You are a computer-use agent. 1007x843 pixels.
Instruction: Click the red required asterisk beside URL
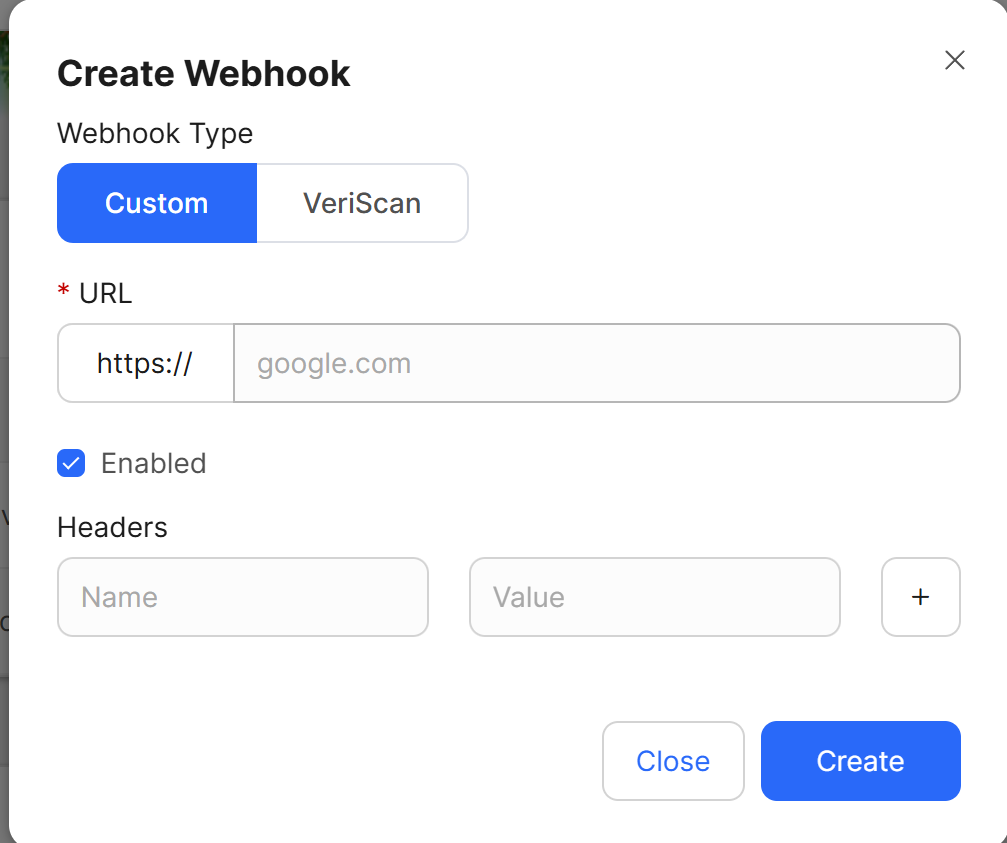pos(64,292)
